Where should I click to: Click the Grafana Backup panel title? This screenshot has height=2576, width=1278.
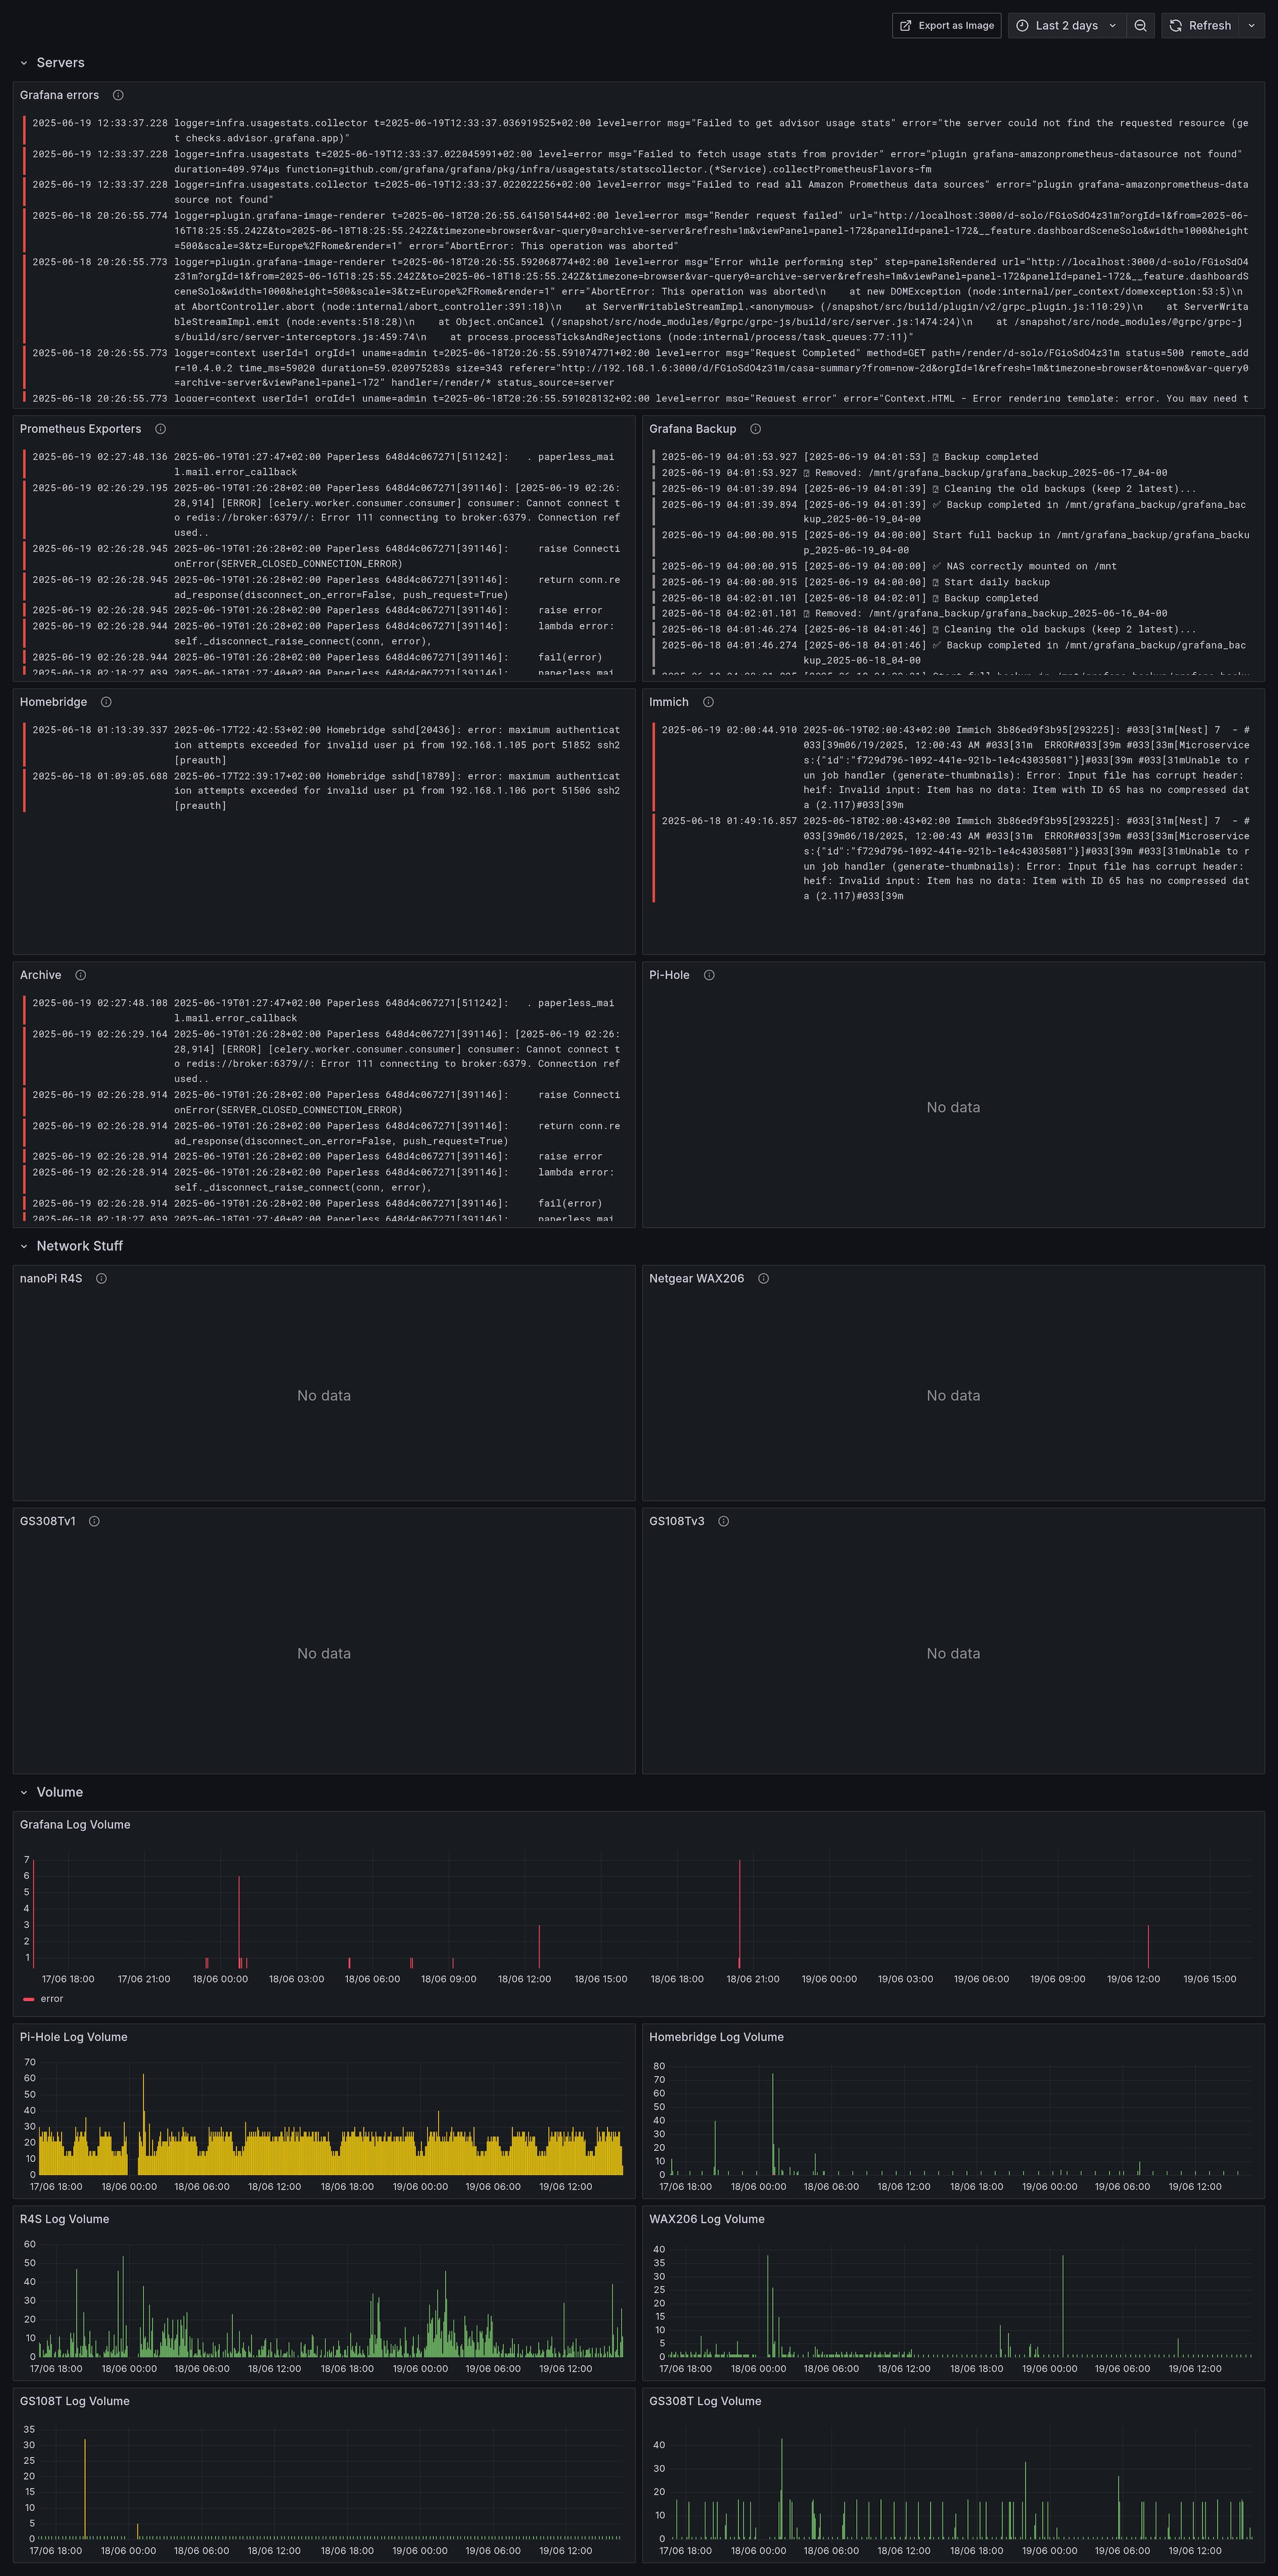click(x=692, y=429)
